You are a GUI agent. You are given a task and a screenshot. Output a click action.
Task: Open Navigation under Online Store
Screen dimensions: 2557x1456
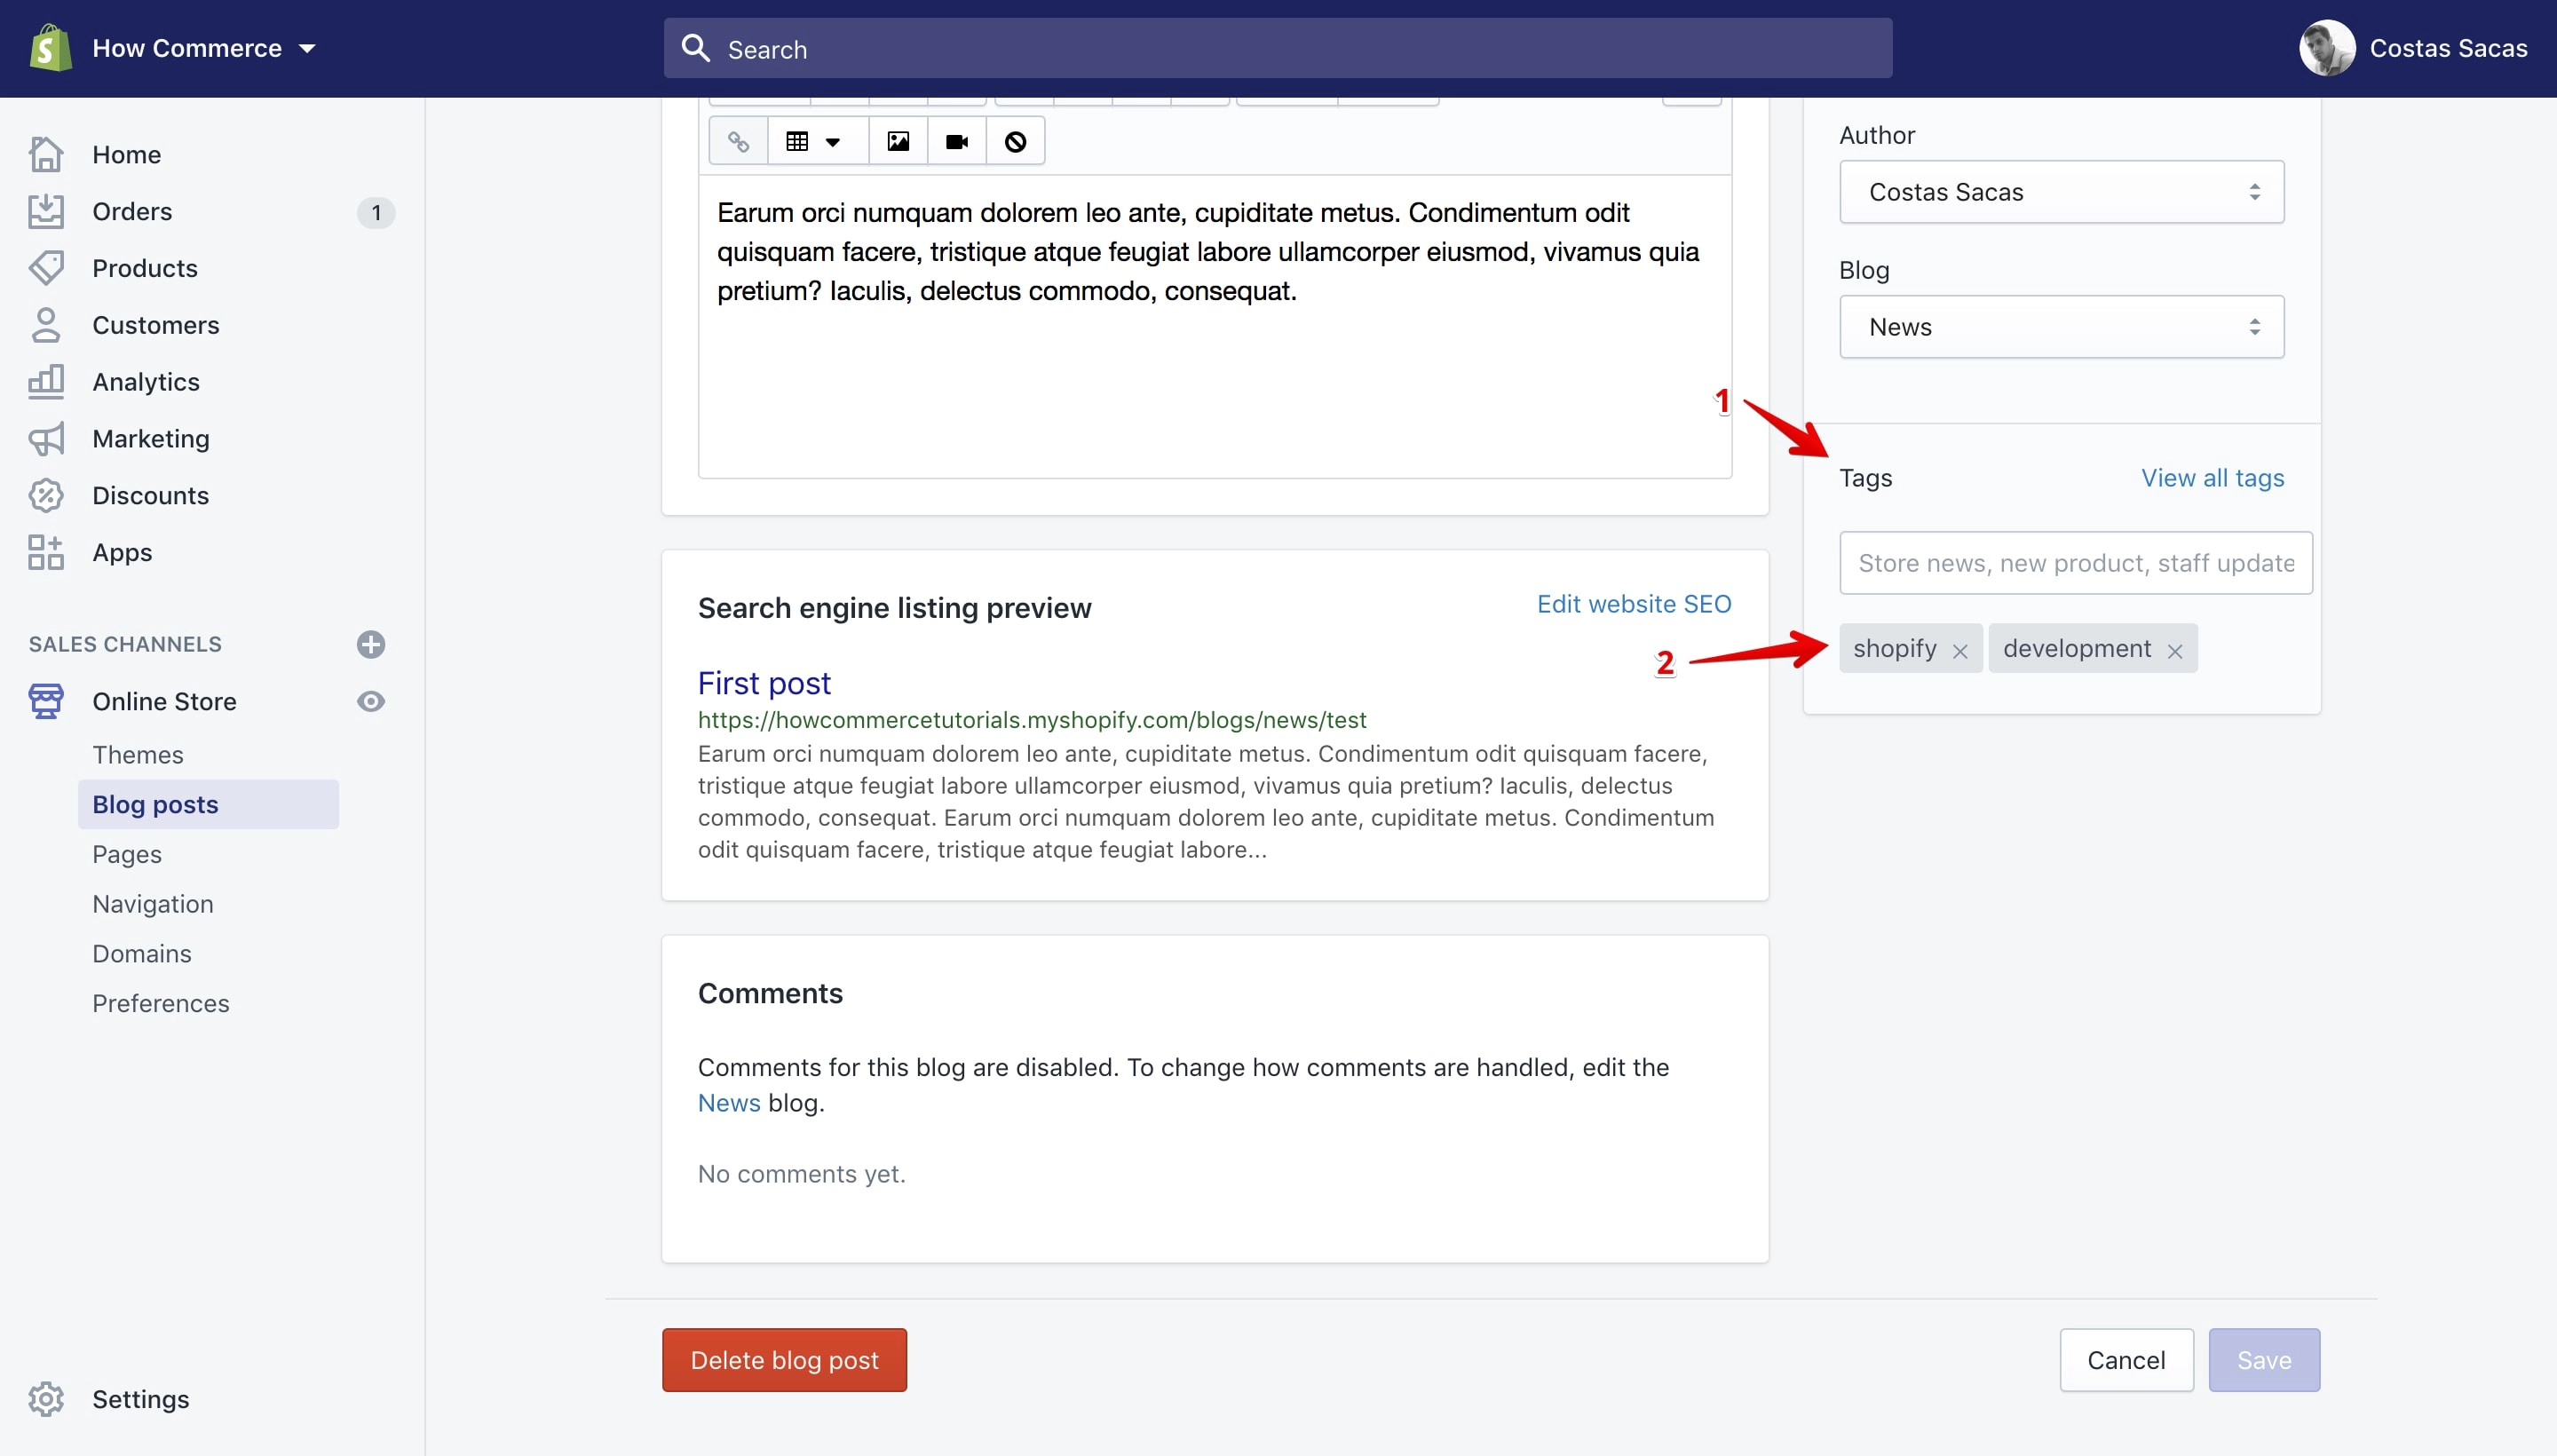tap(153, 904)
